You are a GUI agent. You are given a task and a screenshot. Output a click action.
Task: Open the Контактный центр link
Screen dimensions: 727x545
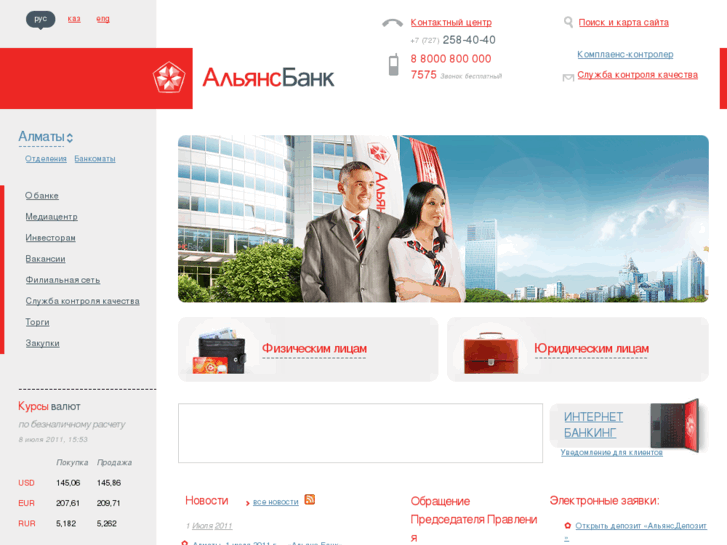[x=451, y=22]
